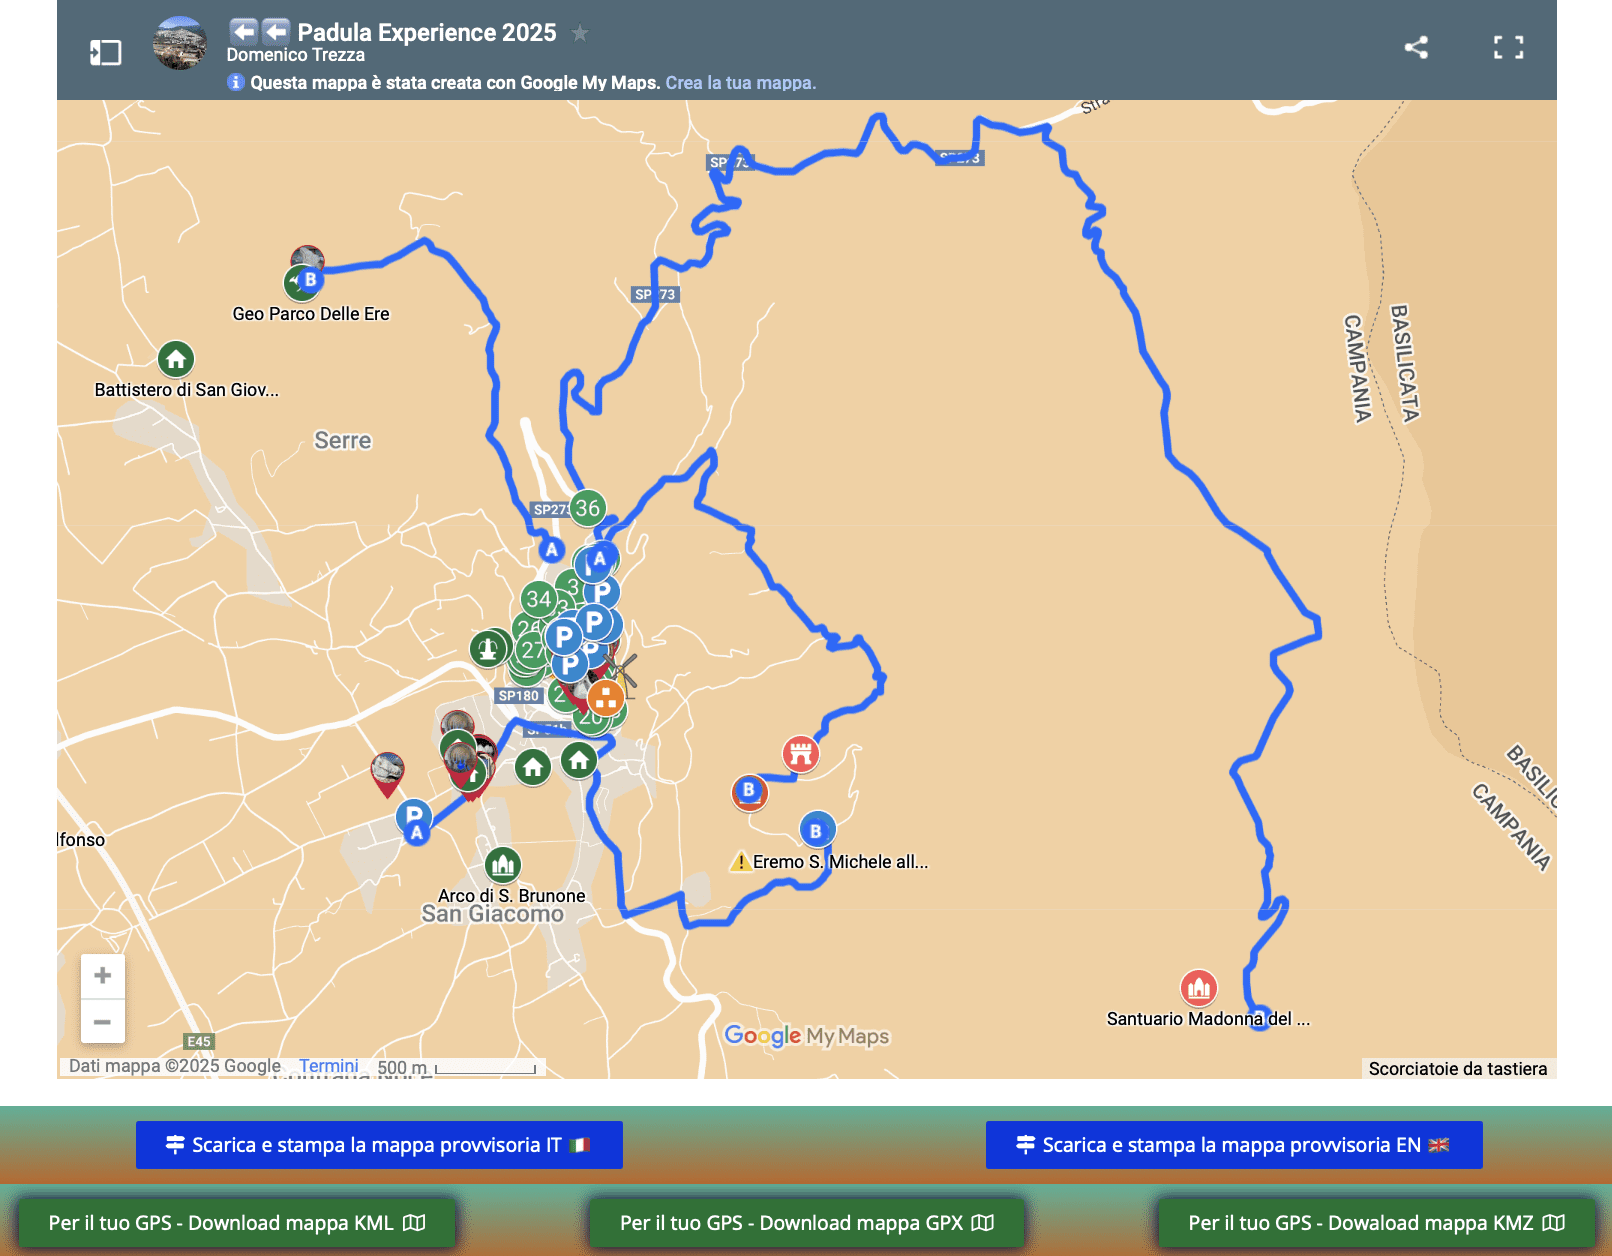Click the red castle marker icon
The width and height of the screenshot is (1612, 1256).
point(800,753)
